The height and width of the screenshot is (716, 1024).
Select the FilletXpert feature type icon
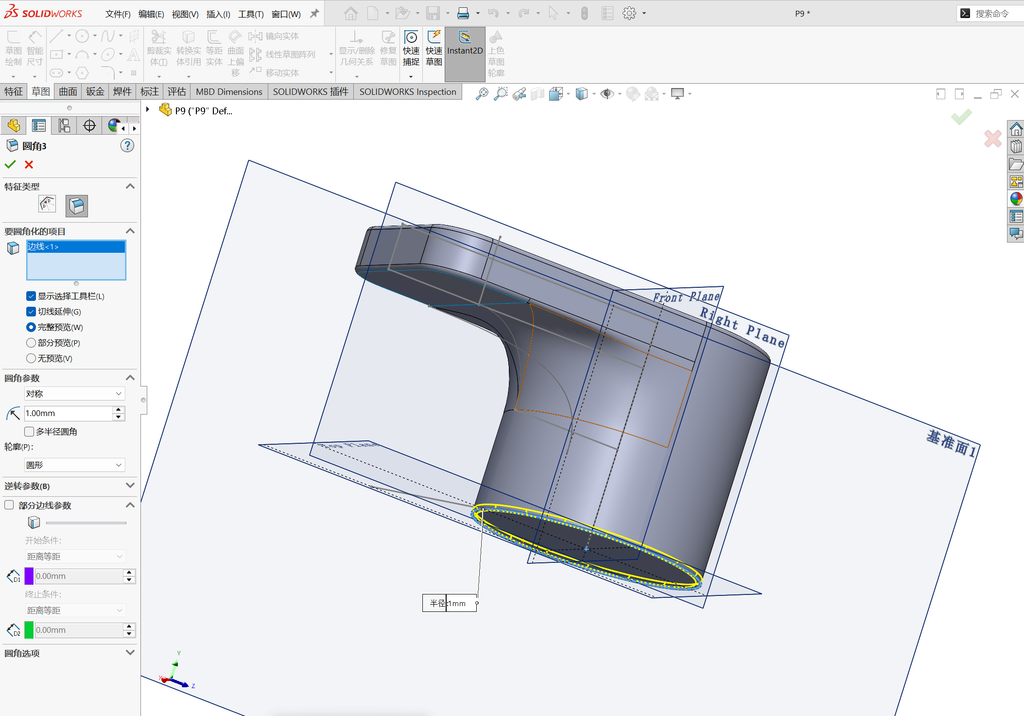[47, 204]
